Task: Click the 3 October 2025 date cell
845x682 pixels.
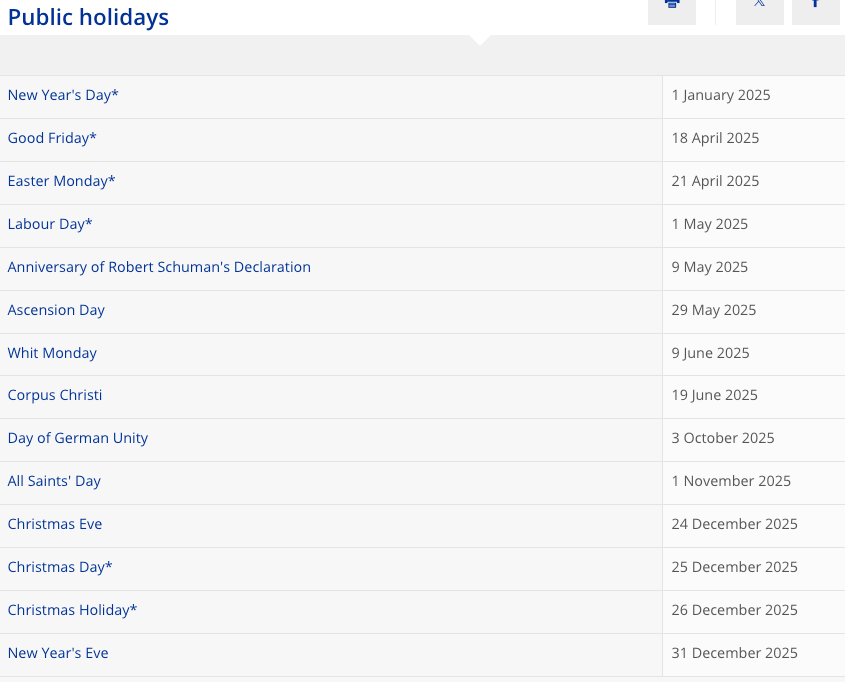Action: pyautogui.click(x=722, y=438)
